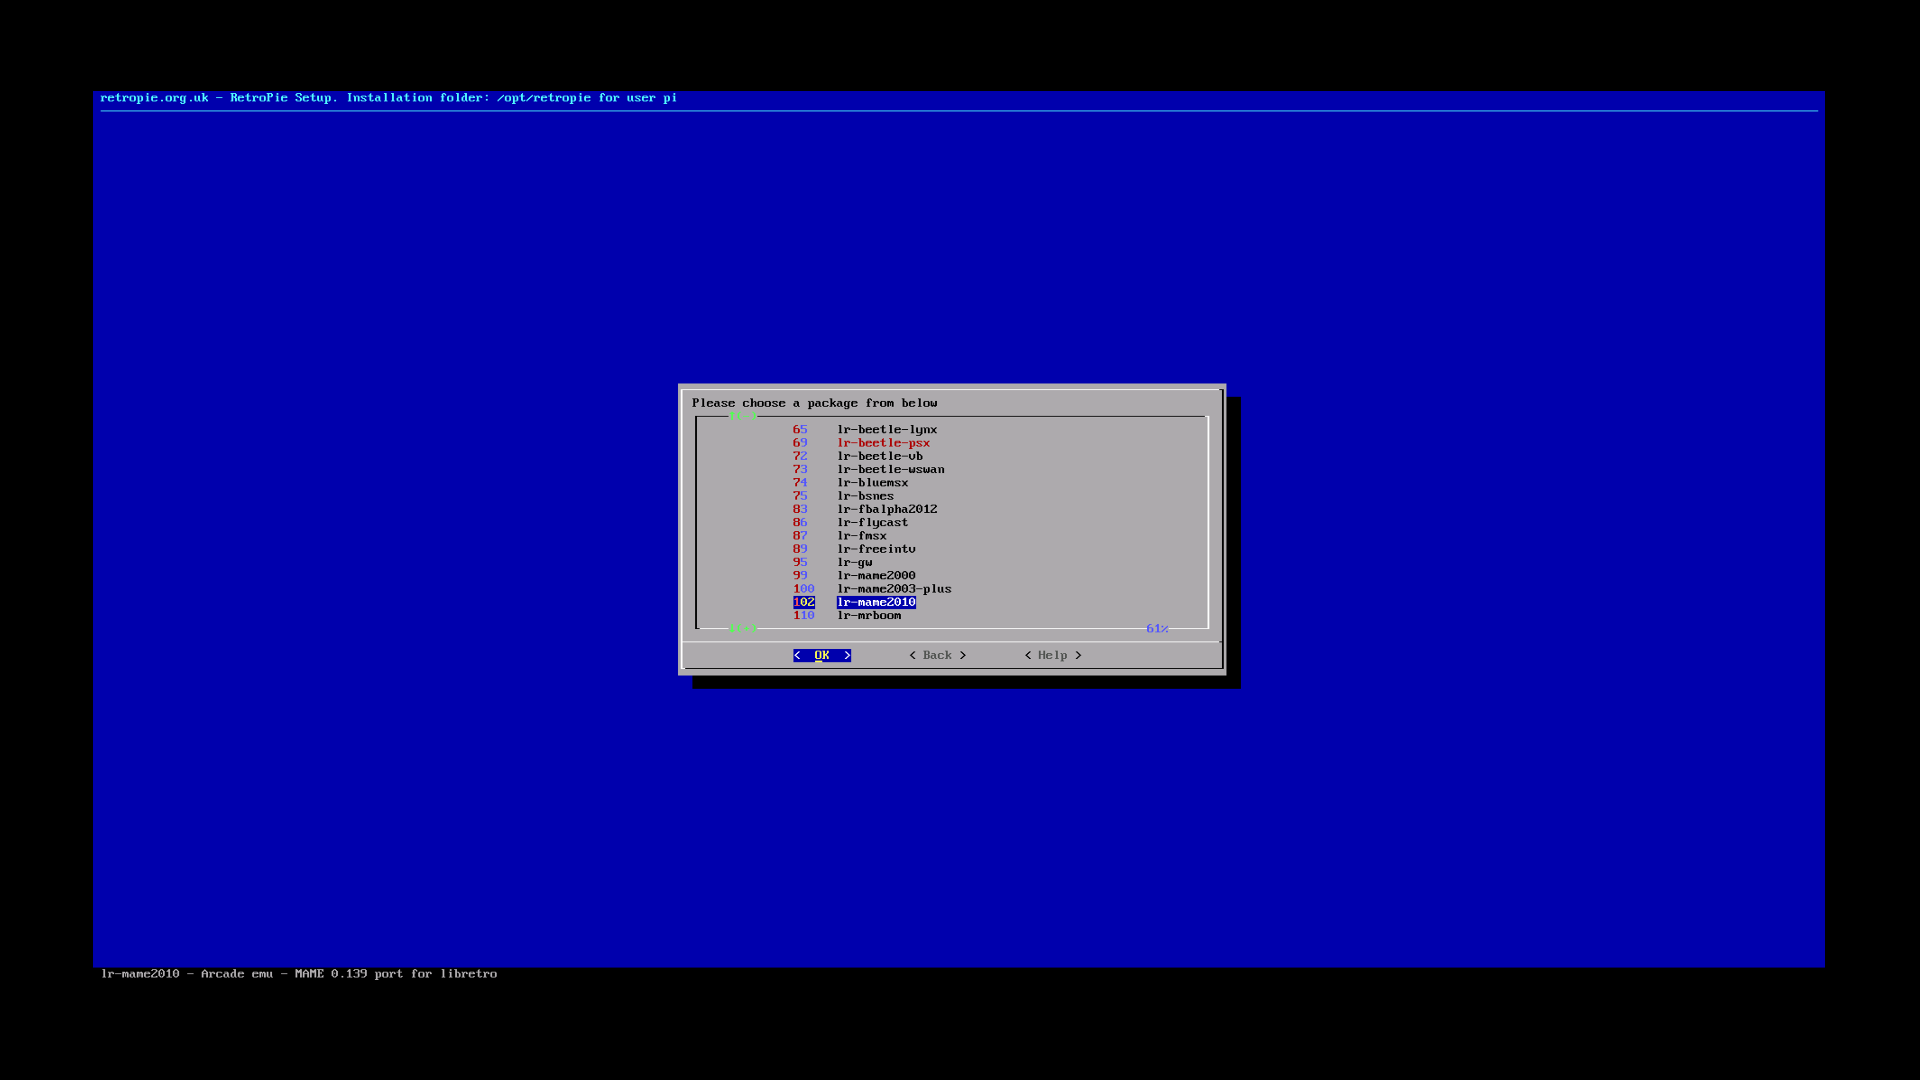Click the 61% scroll position indicator

(x=1157, y=628)
